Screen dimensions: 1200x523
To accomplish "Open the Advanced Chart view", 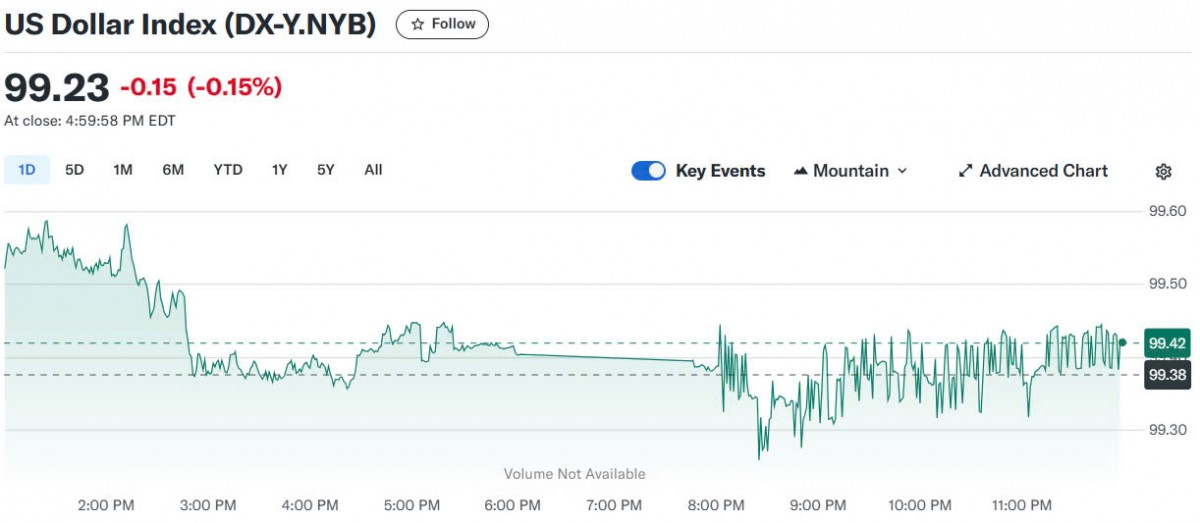I will (1043, 171).
